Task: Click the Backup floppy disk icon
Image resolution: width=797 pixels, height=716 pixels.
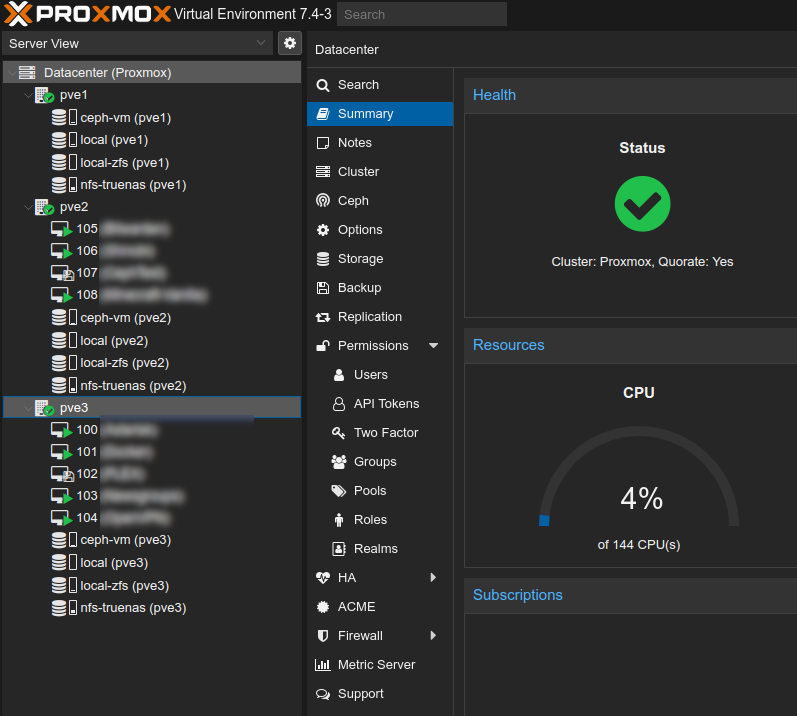Action: point(323,288)
